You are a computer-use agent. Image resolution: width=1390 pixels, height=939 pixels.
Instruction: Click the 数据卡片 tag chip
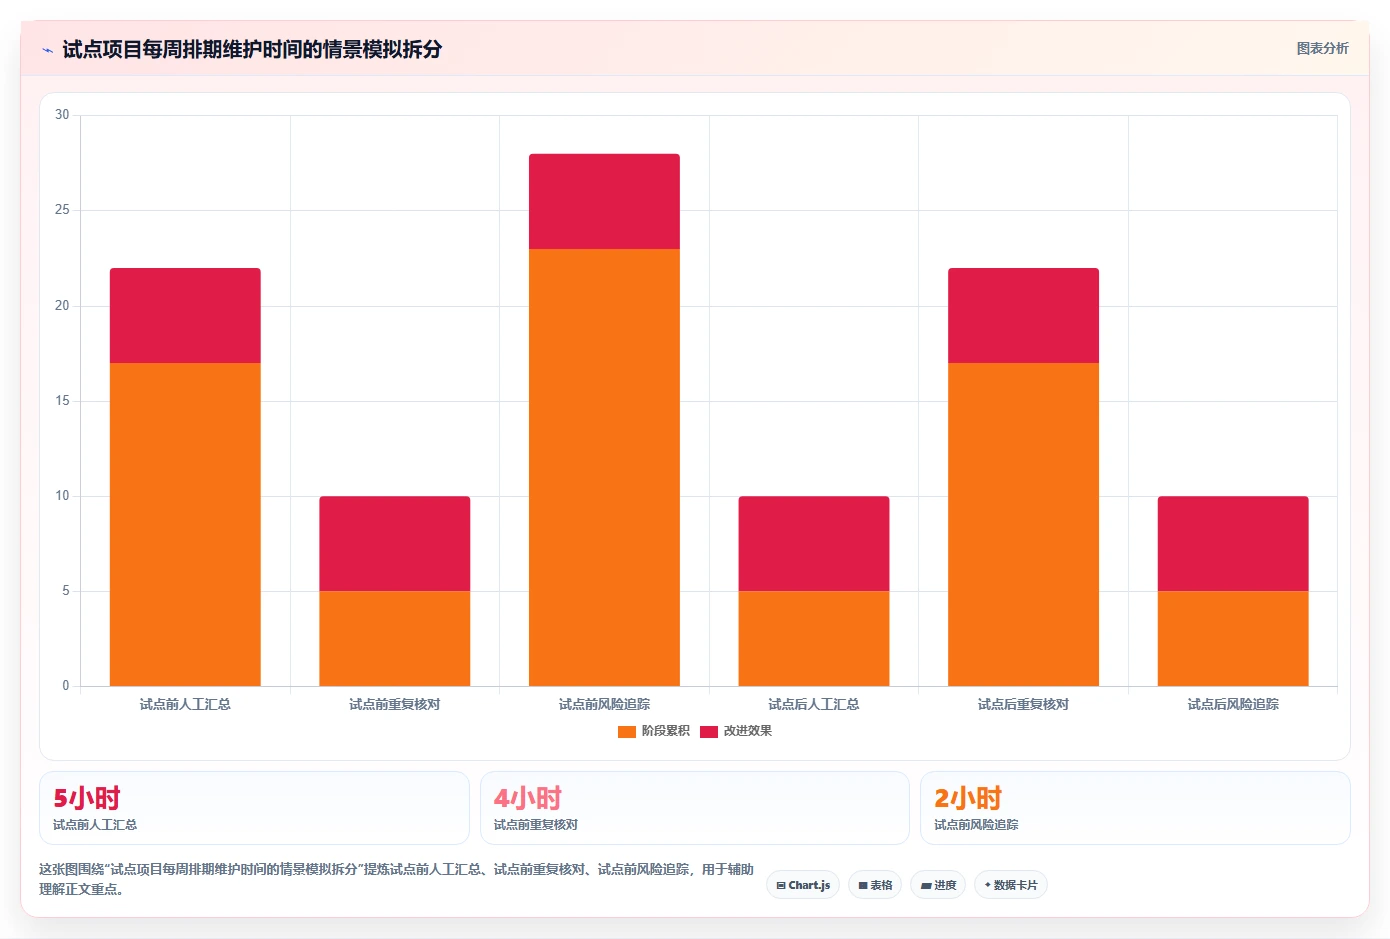[1011, 885]
